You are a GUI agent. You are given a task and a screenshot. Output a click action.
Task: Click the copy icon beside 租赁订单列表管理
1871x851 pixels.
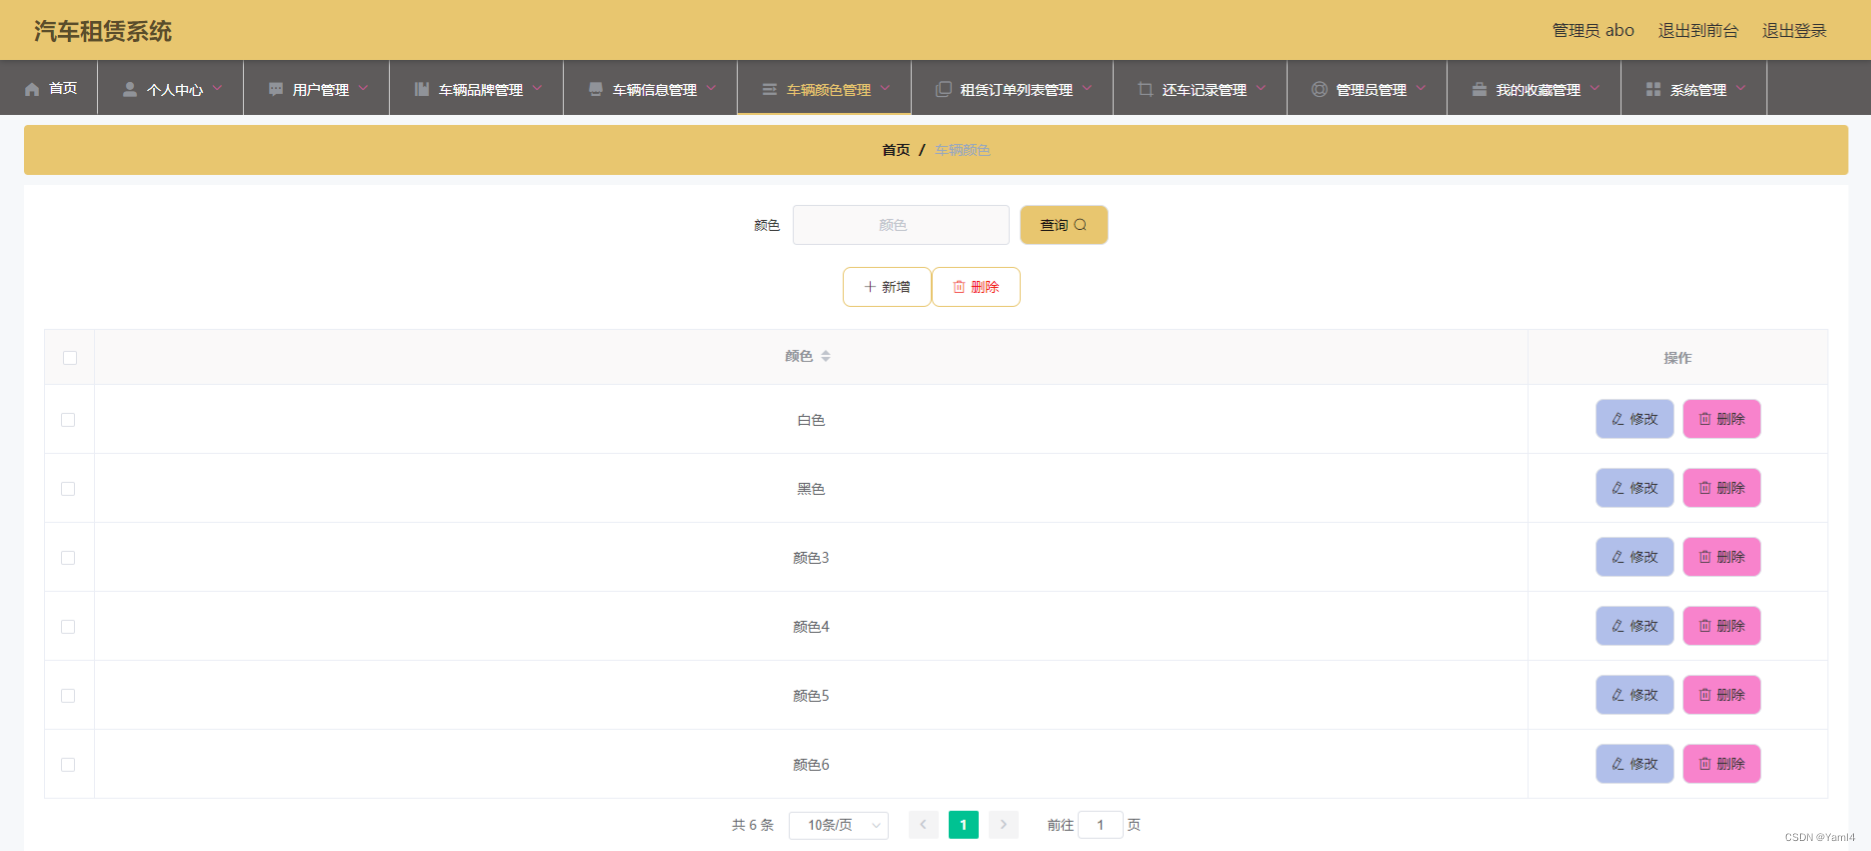pos(943,89)
